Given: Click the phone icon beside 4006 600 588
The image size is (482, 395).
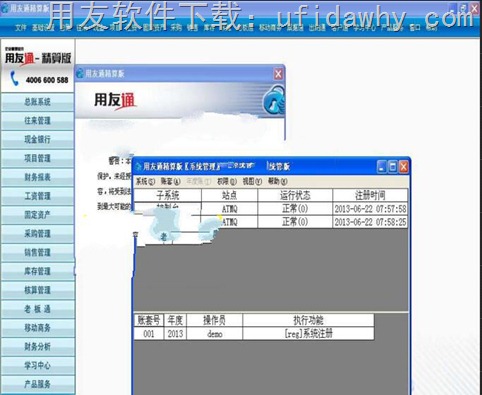Looking at the screenshot, I should [14, 79].
